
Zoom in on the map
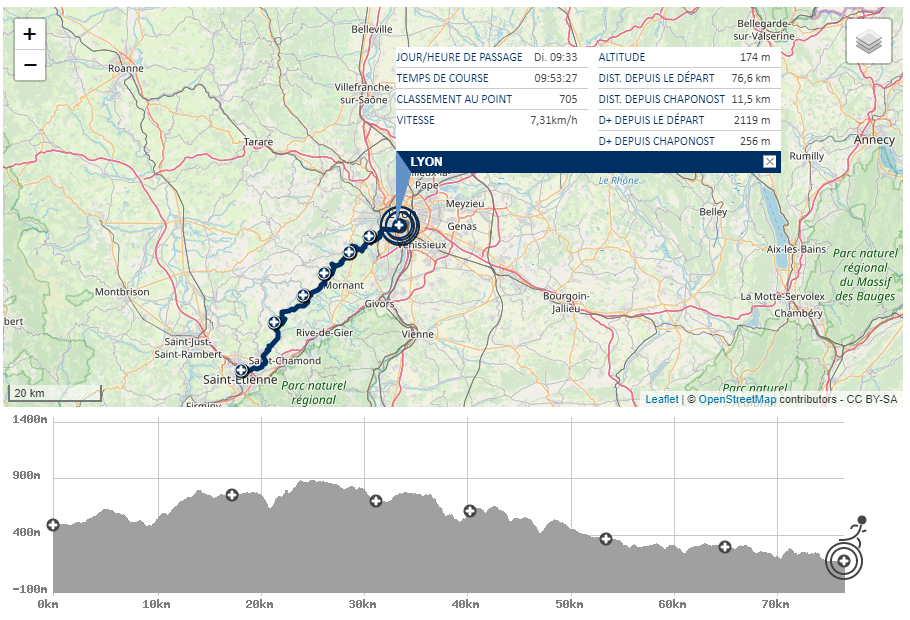(30, 34)
